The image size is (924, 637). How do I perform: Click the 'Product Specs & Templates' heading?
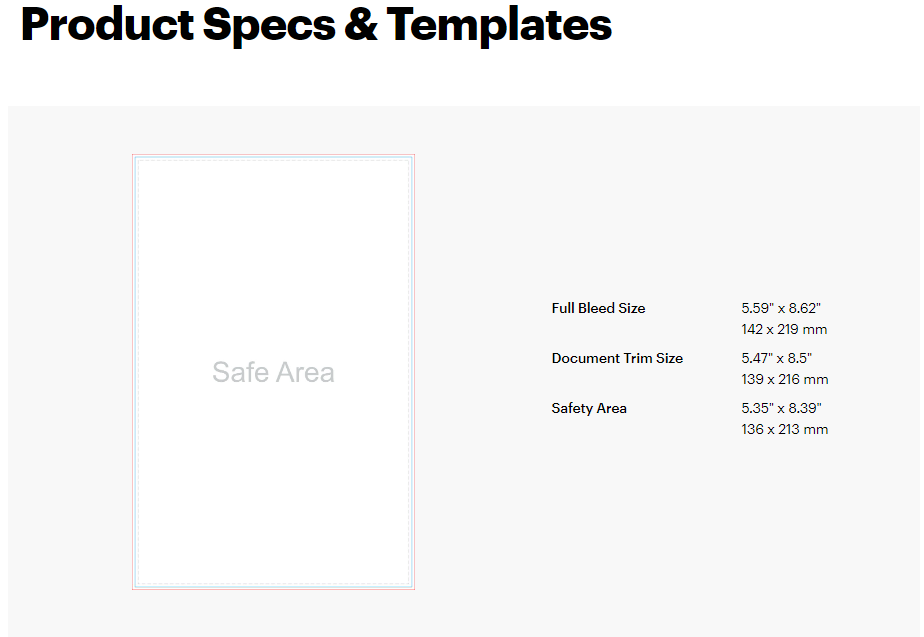[x=316, y=24]
